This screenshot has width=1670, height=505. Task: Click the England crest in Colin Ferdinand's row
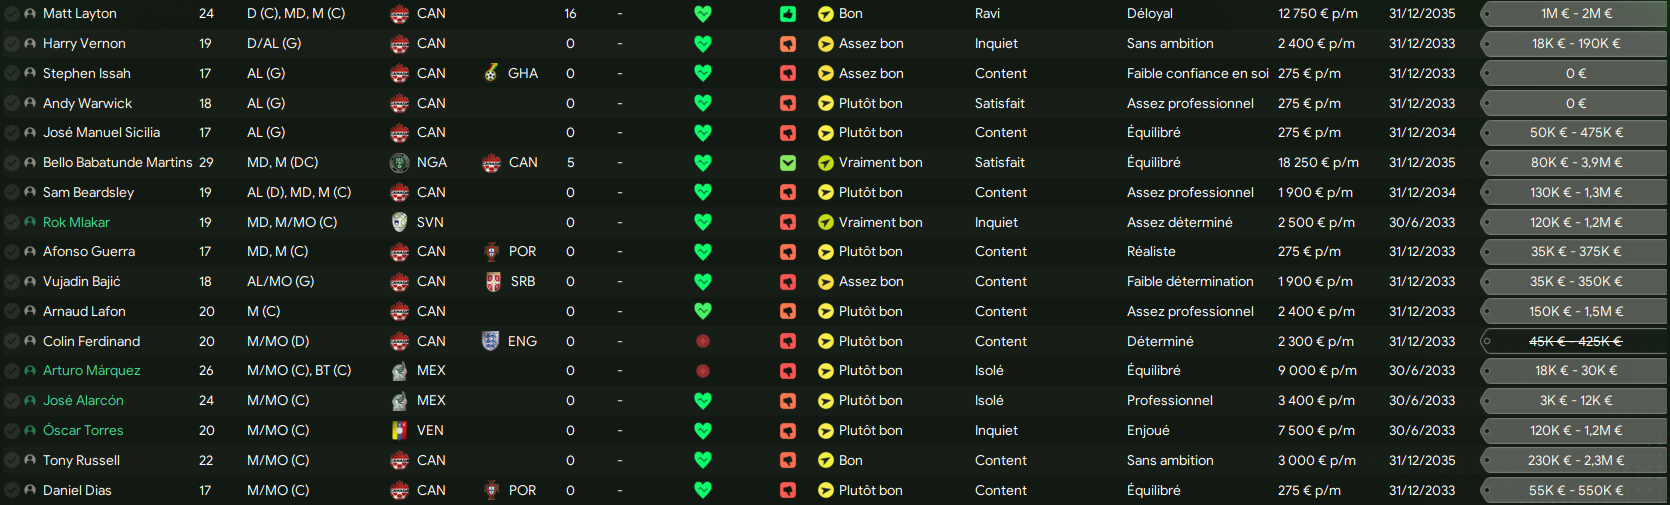[490, 341]
